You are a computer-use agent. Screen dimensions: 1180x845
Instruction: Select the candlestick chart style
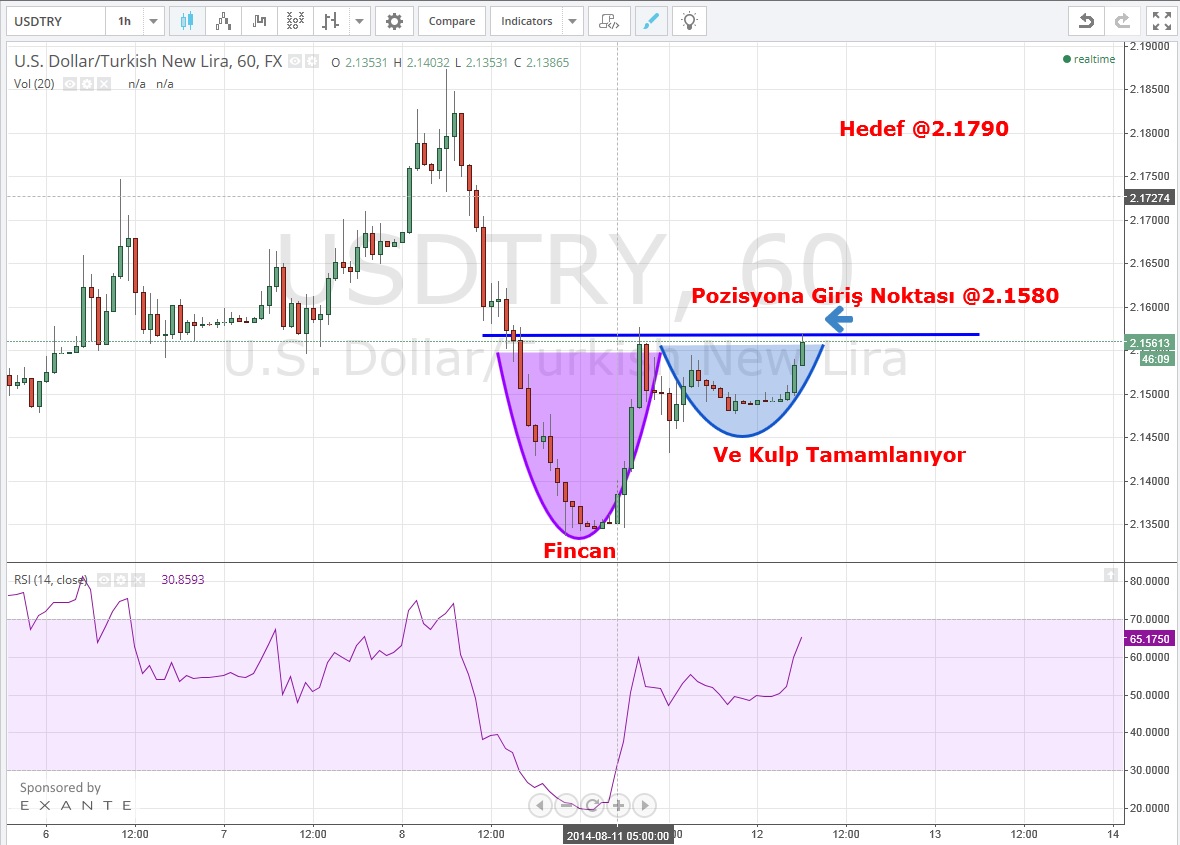(187, 21)
